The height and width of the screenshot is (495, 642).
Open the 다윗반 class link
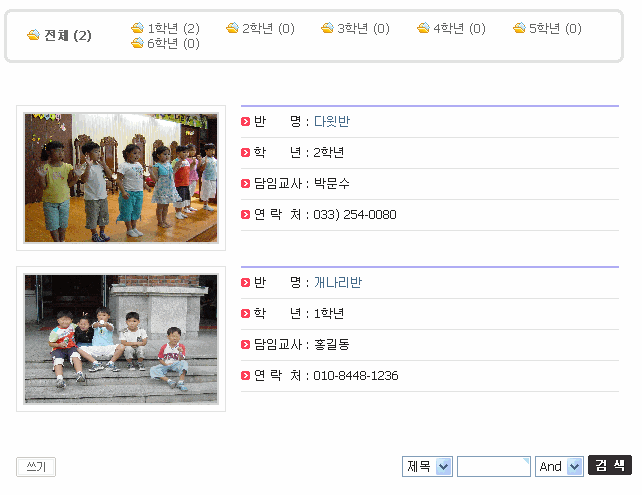click(332, 121)
